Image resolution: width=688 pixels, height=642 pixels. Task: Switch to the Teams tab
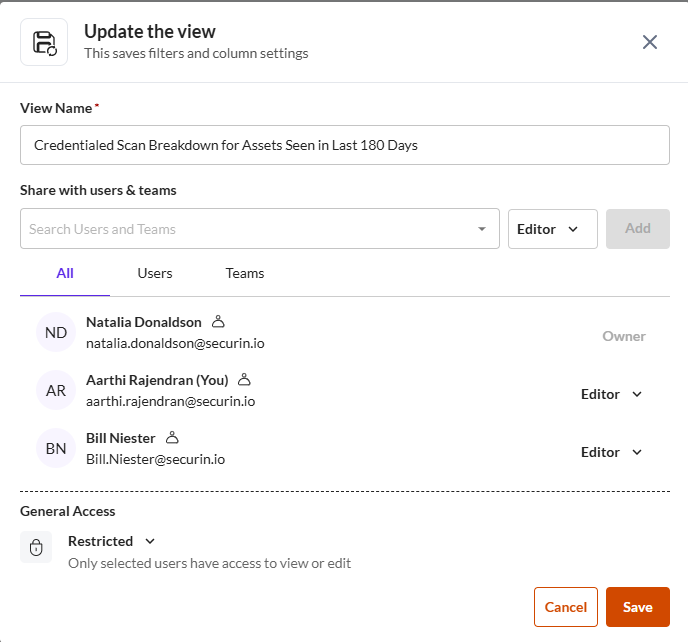[244, 273]
